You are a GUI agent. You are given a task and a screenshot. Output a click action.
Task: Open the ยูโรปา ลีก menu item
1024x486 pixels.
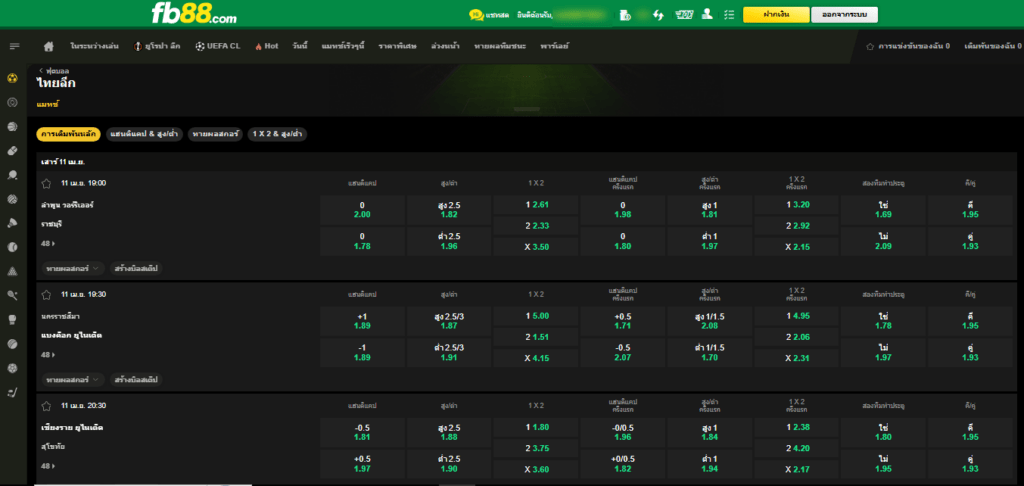coord(157,46)
